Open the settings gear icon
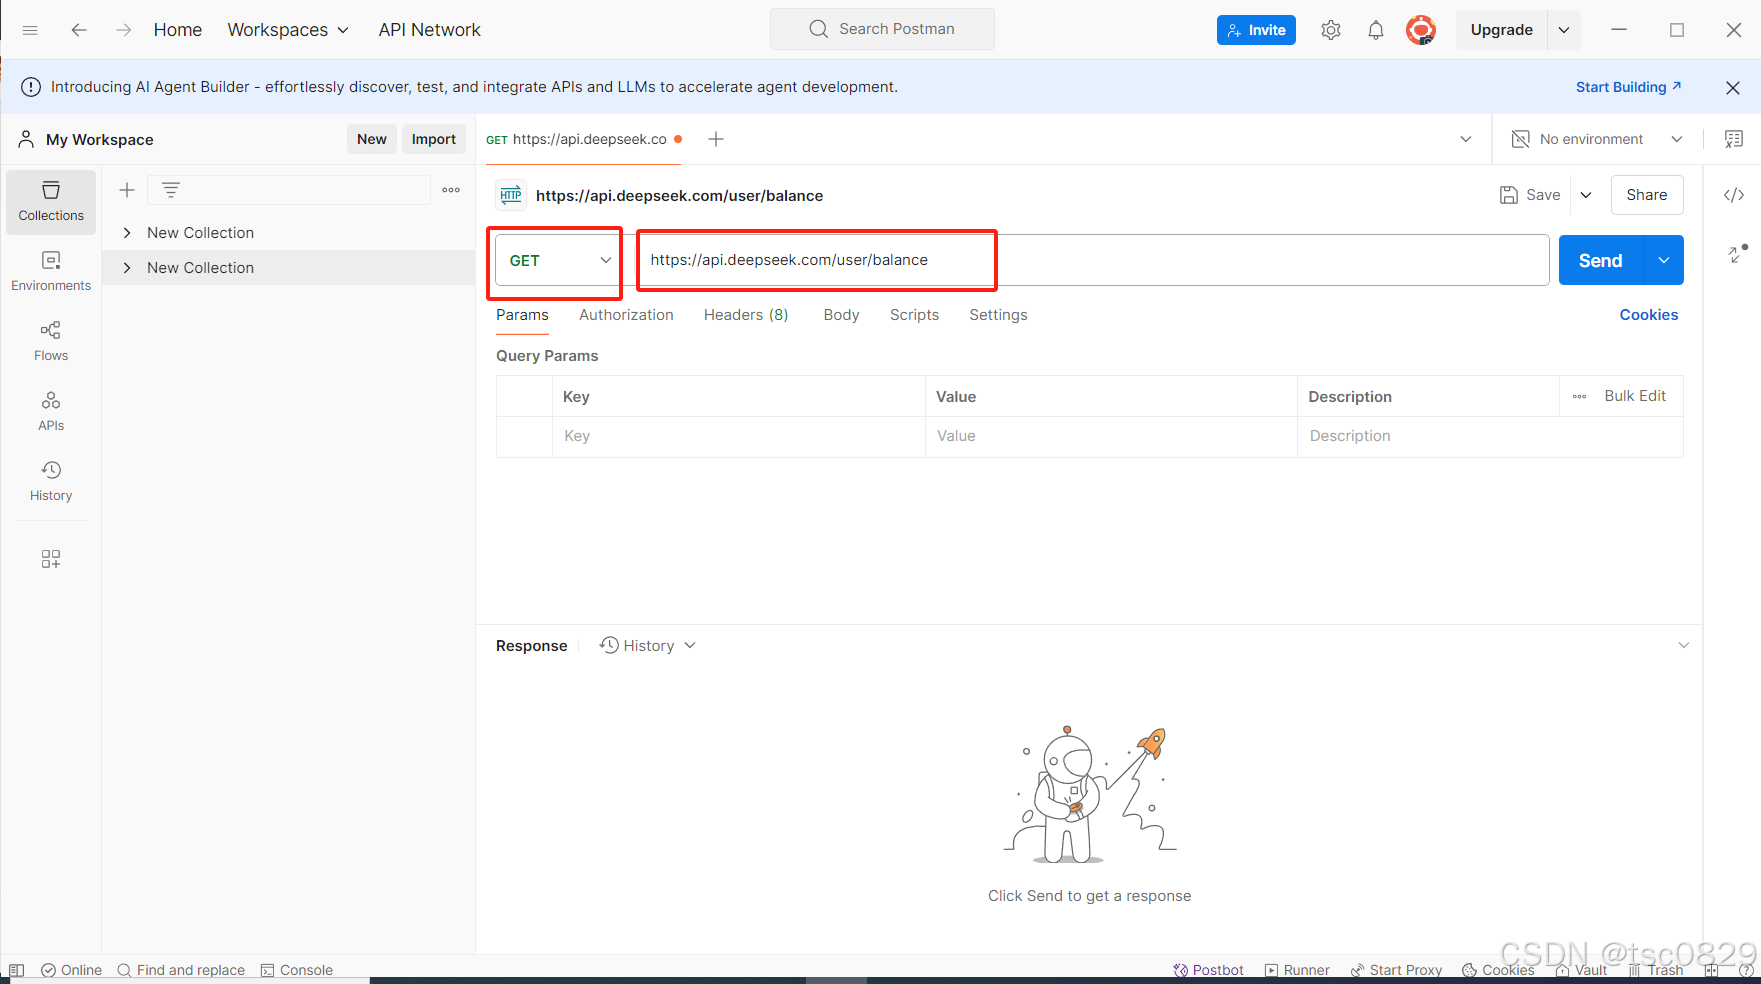Image resolution: width=1761 pixels, height=984 pixels. 1330,30
